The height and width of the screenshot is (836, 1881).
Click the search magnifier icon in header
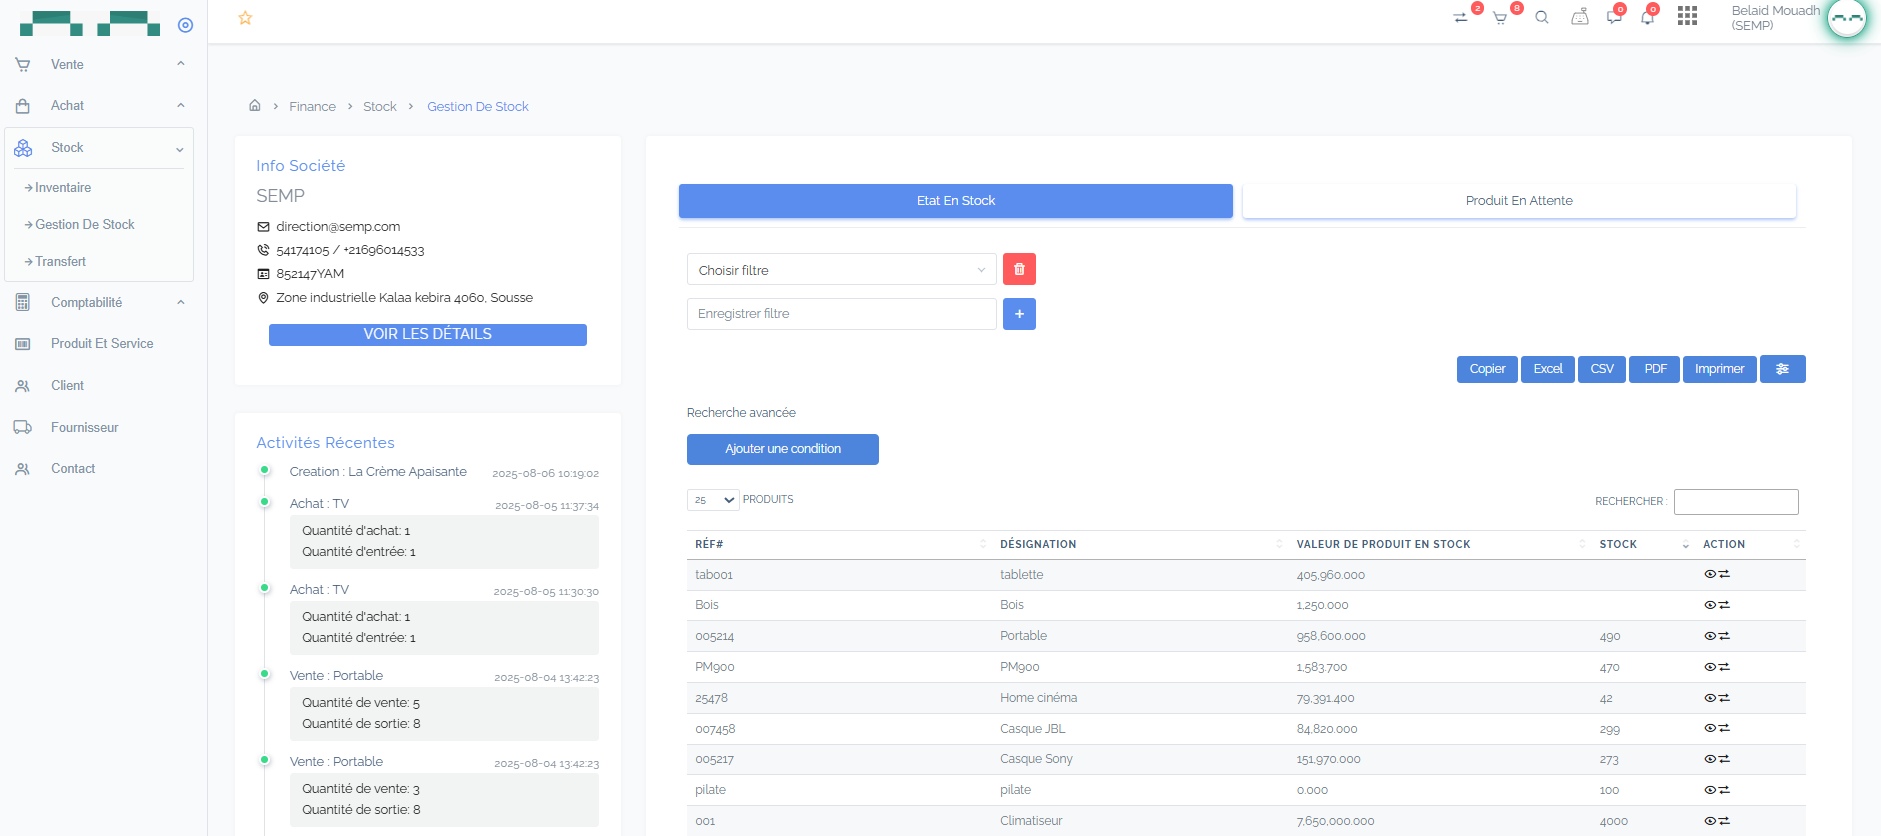pos(1542,17)
